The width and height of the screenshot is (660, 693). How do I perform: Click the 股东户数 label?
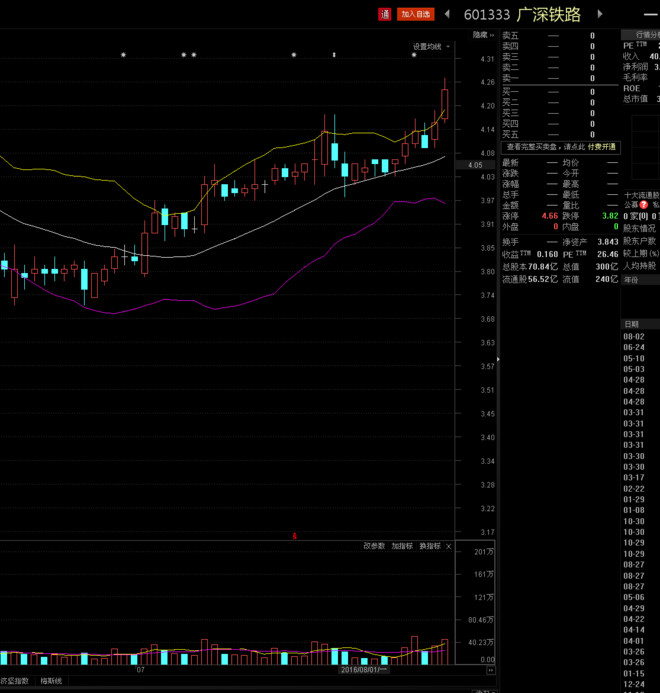click(x=640, y=241)
